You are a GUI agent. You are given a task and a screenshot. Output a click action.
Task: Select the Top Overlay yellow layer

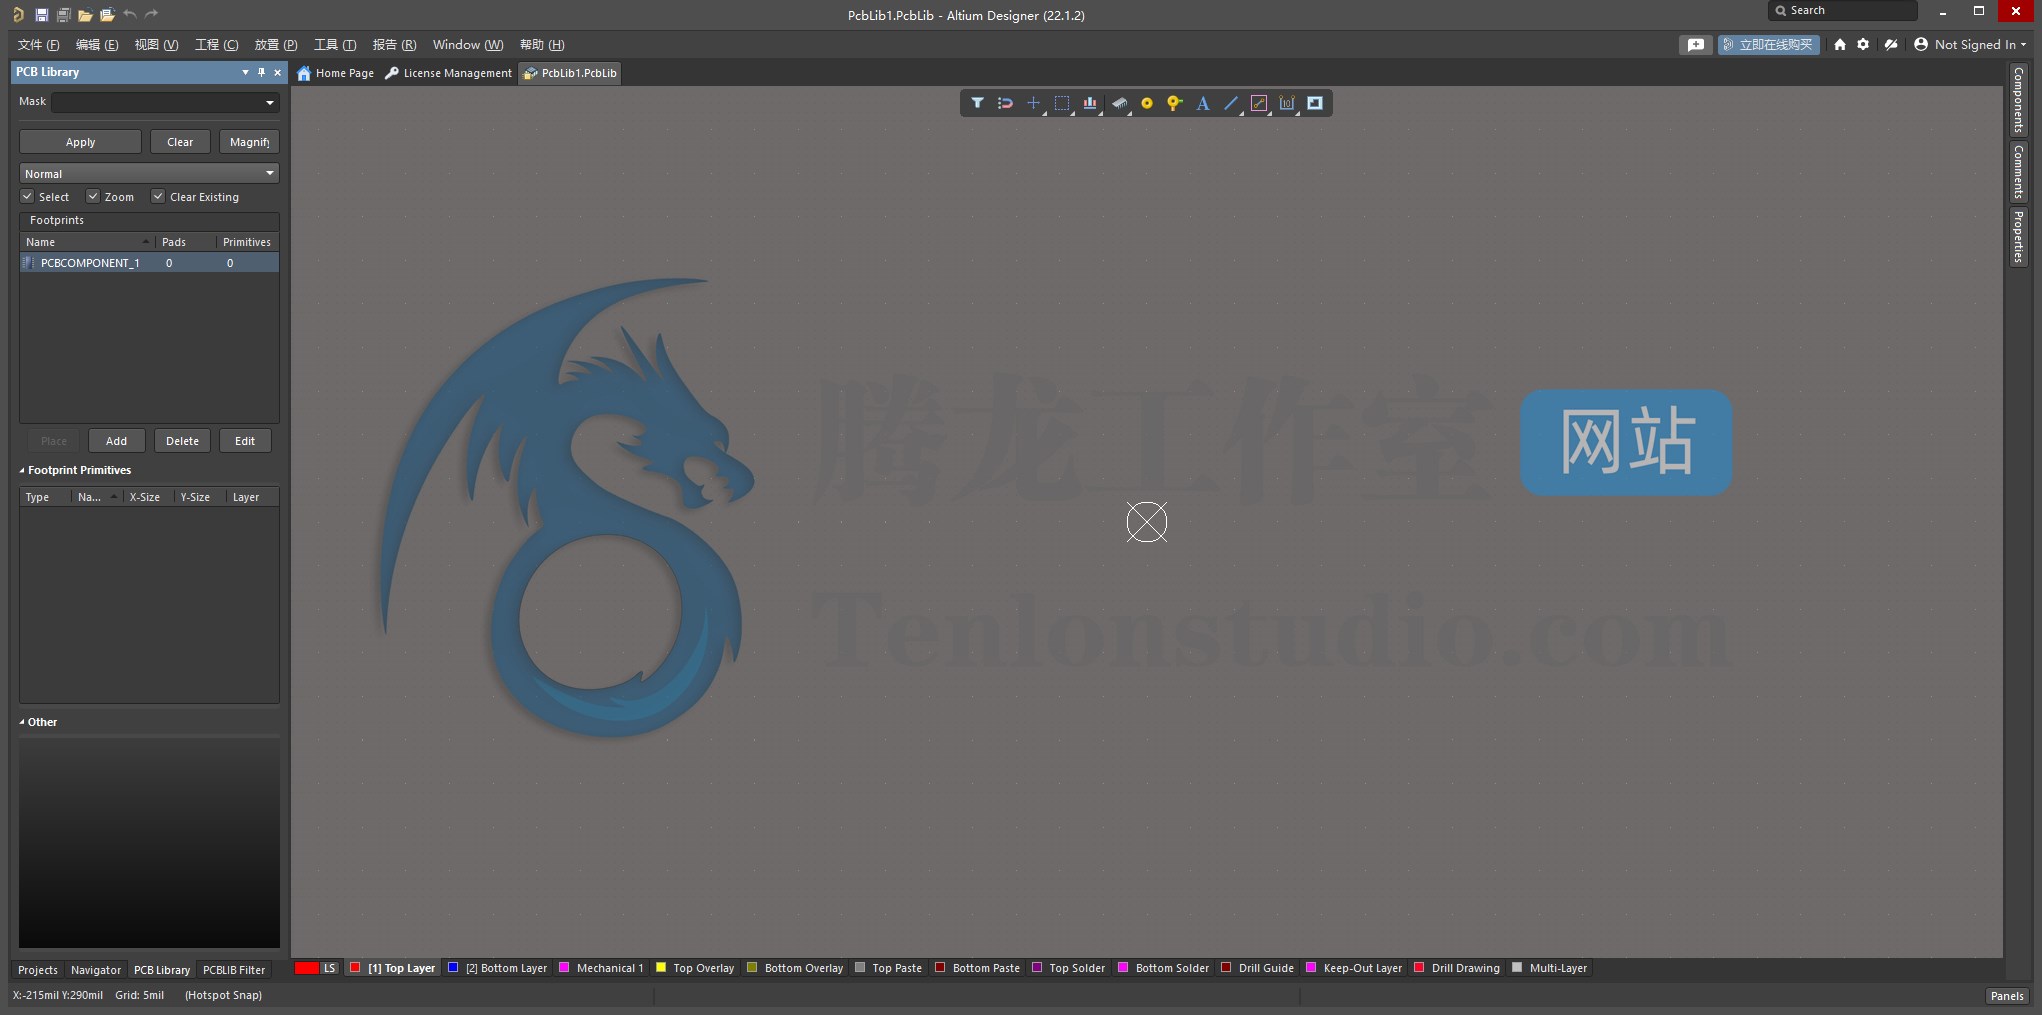click(x=695, y=968)
